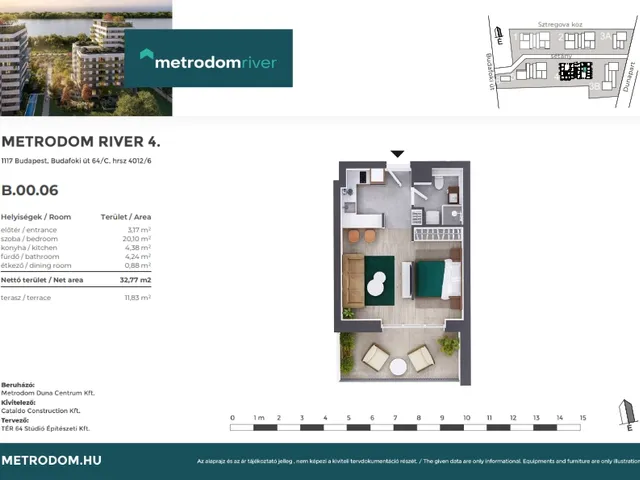The height and width of the screenshot is (480, 640).
Task: Click the site location map thumbnail
Action: [563, 61]
